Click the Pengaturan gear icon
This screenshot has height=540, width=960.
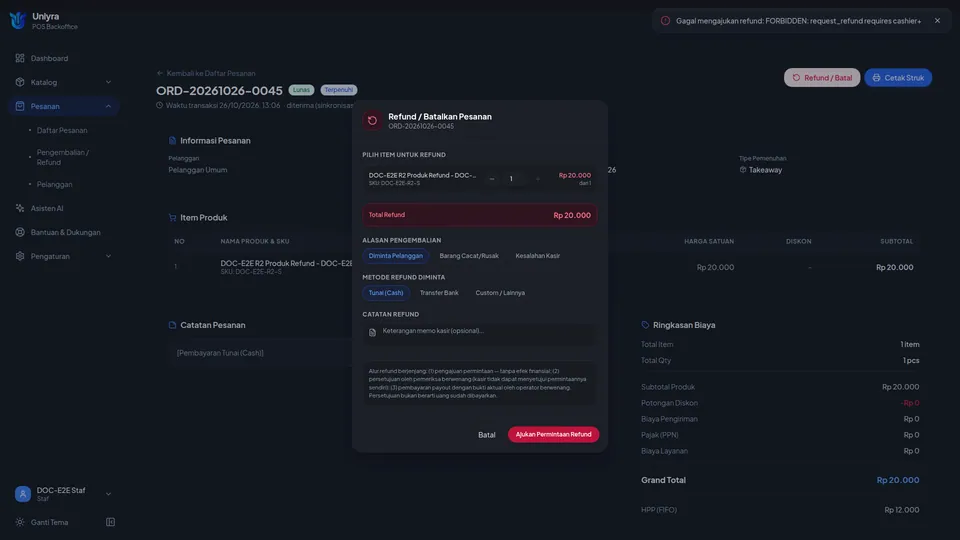click(20, 256)
